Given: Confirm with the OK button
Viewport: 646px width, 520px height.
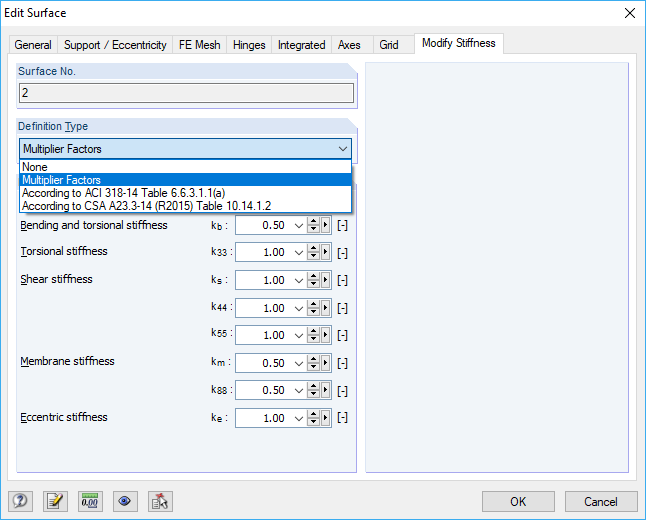Looking at the screenshot, I should [x=518, y=501].
